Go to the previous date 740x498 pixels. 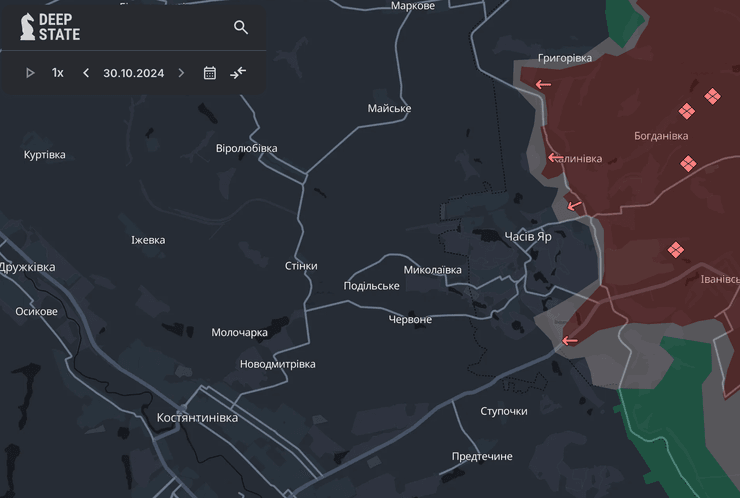point(86,73)
